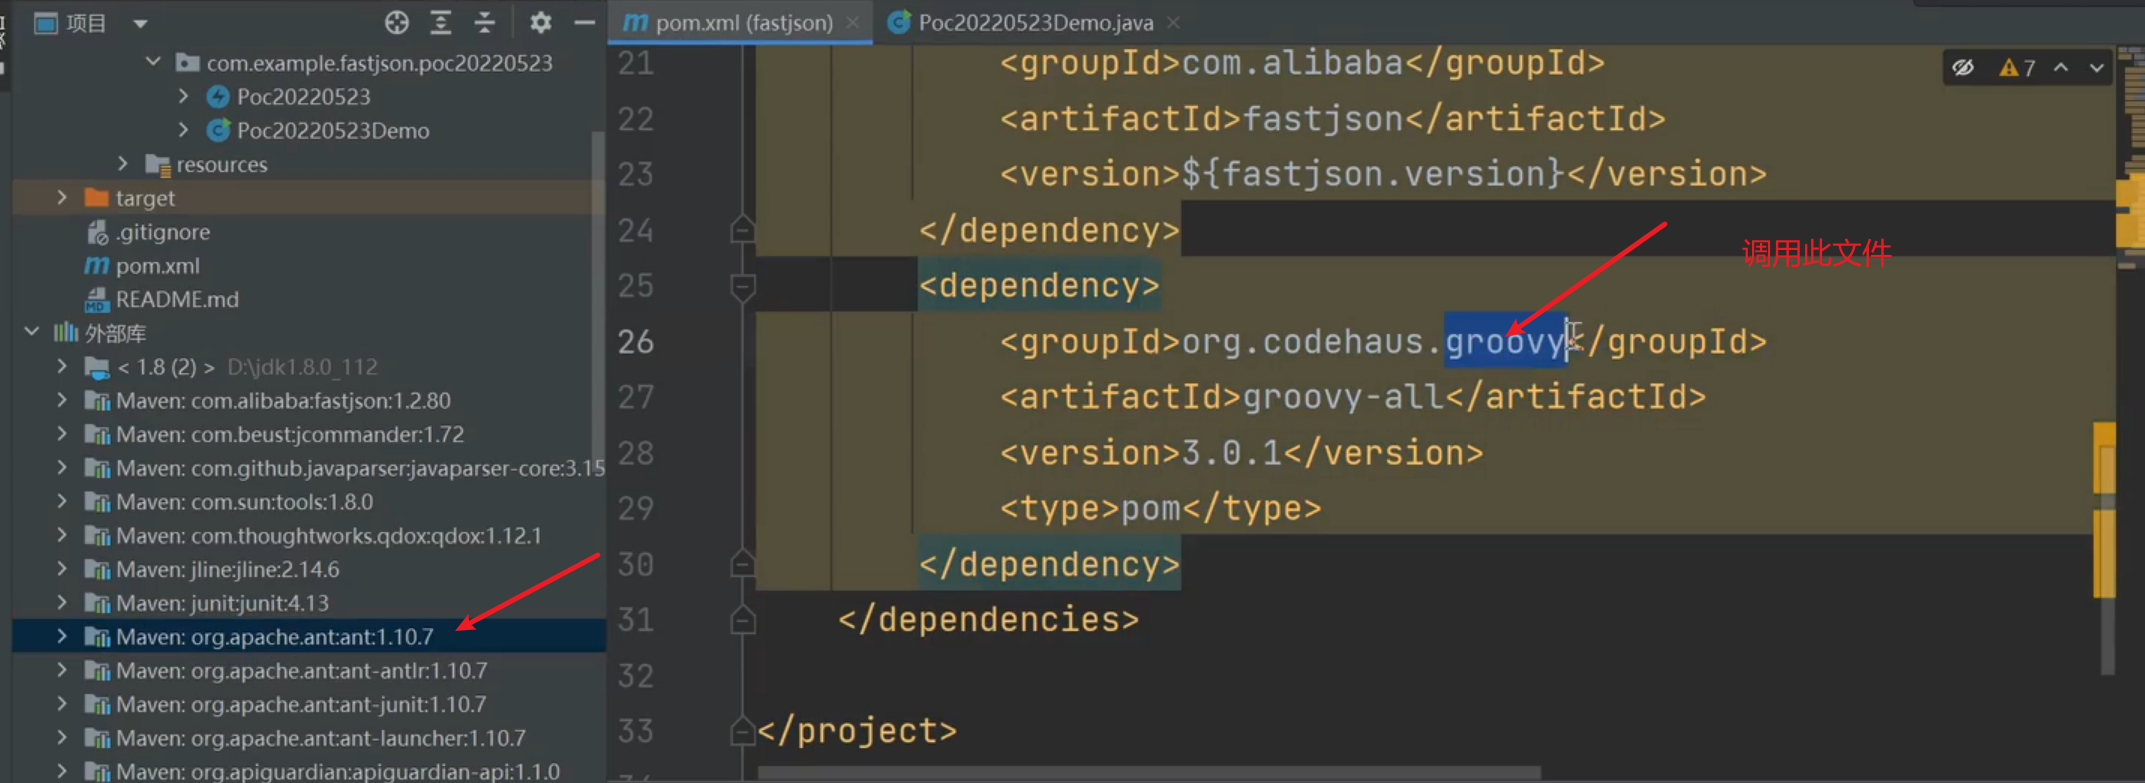Click the Expand All icon in project toolbar

click(x=441, y=22)
